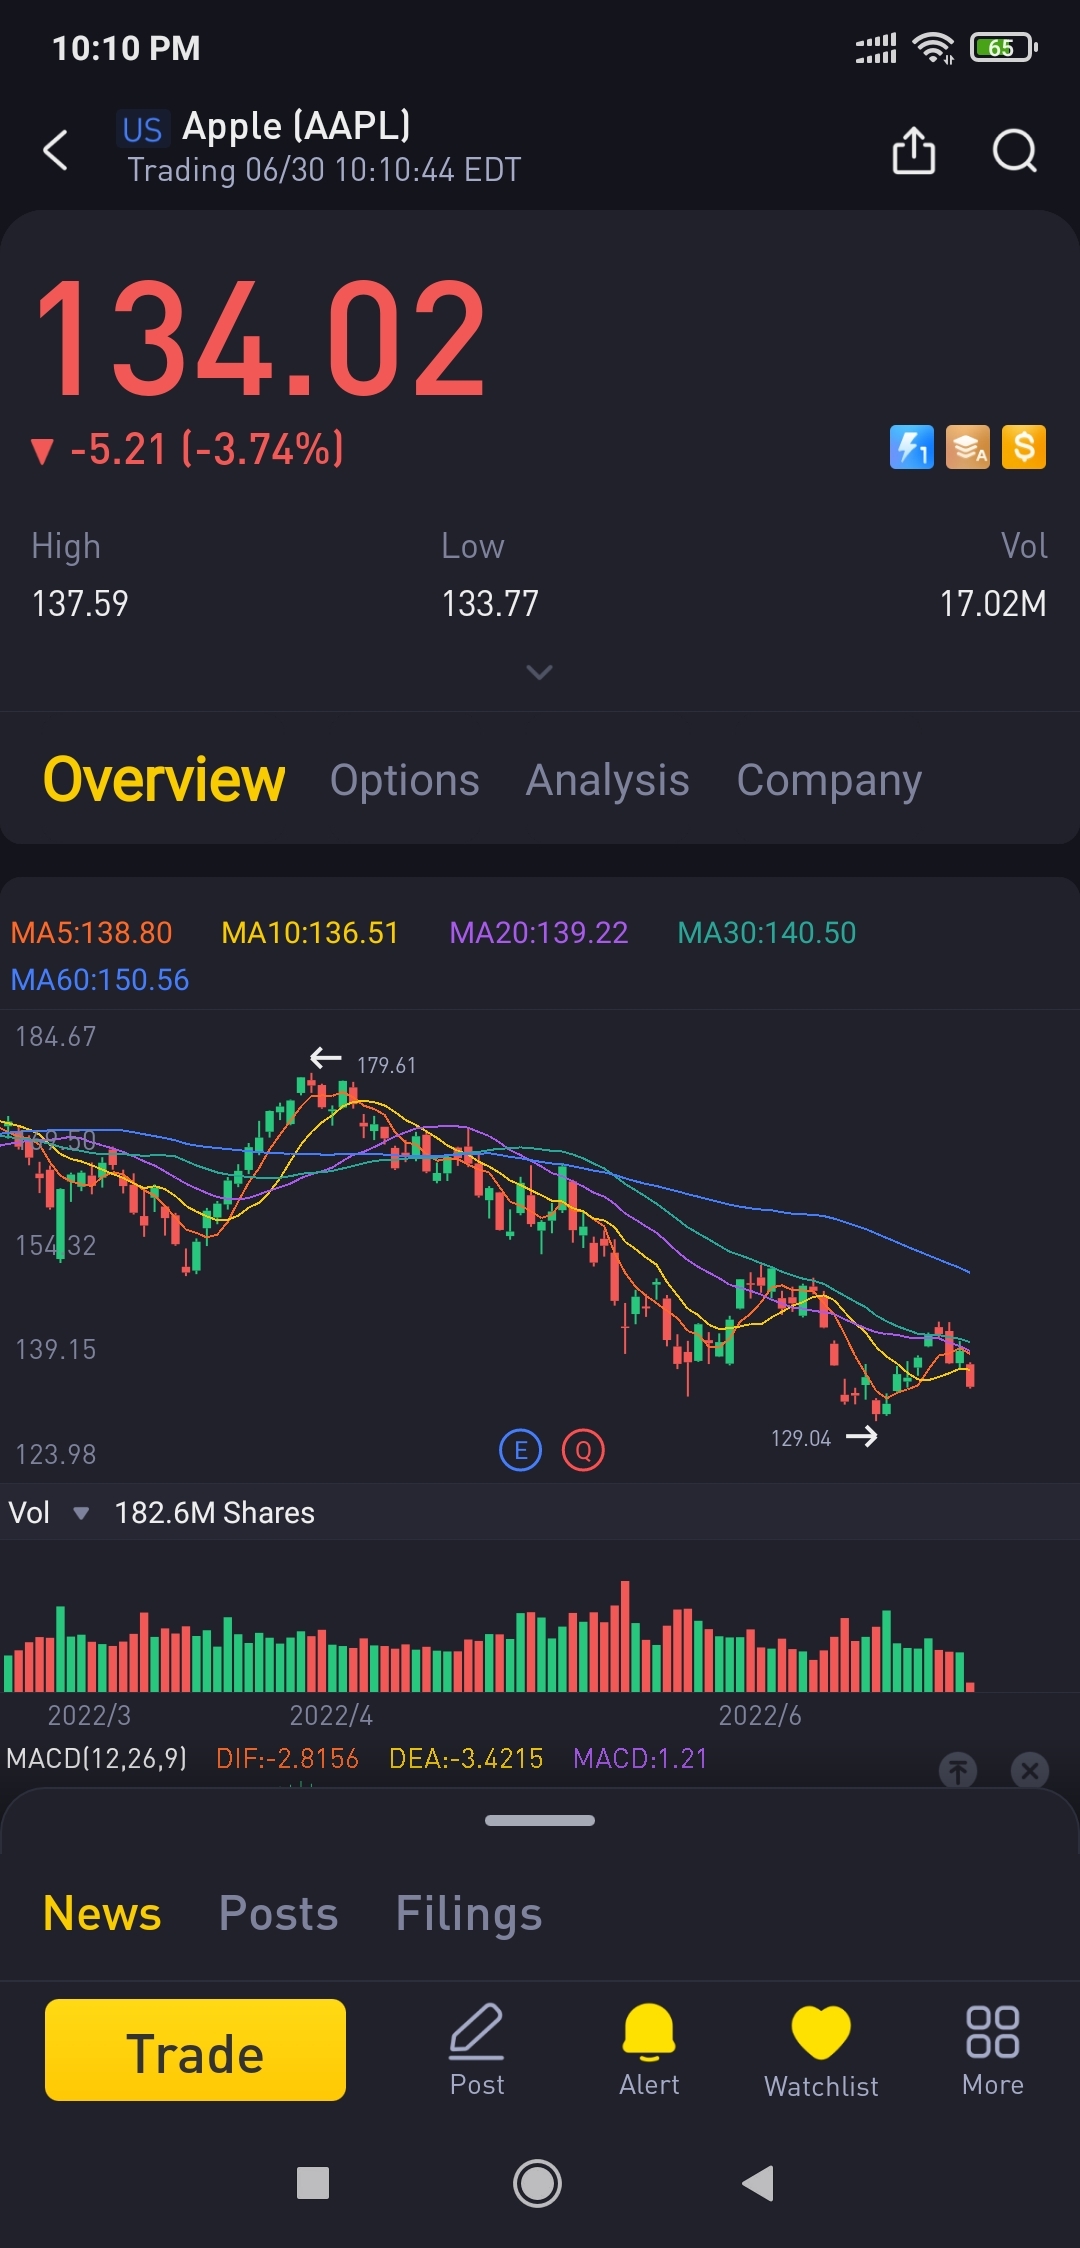This screenshot has width=1080, height=2248.
Task: Tap the High value 137.59
Action: 80,604
